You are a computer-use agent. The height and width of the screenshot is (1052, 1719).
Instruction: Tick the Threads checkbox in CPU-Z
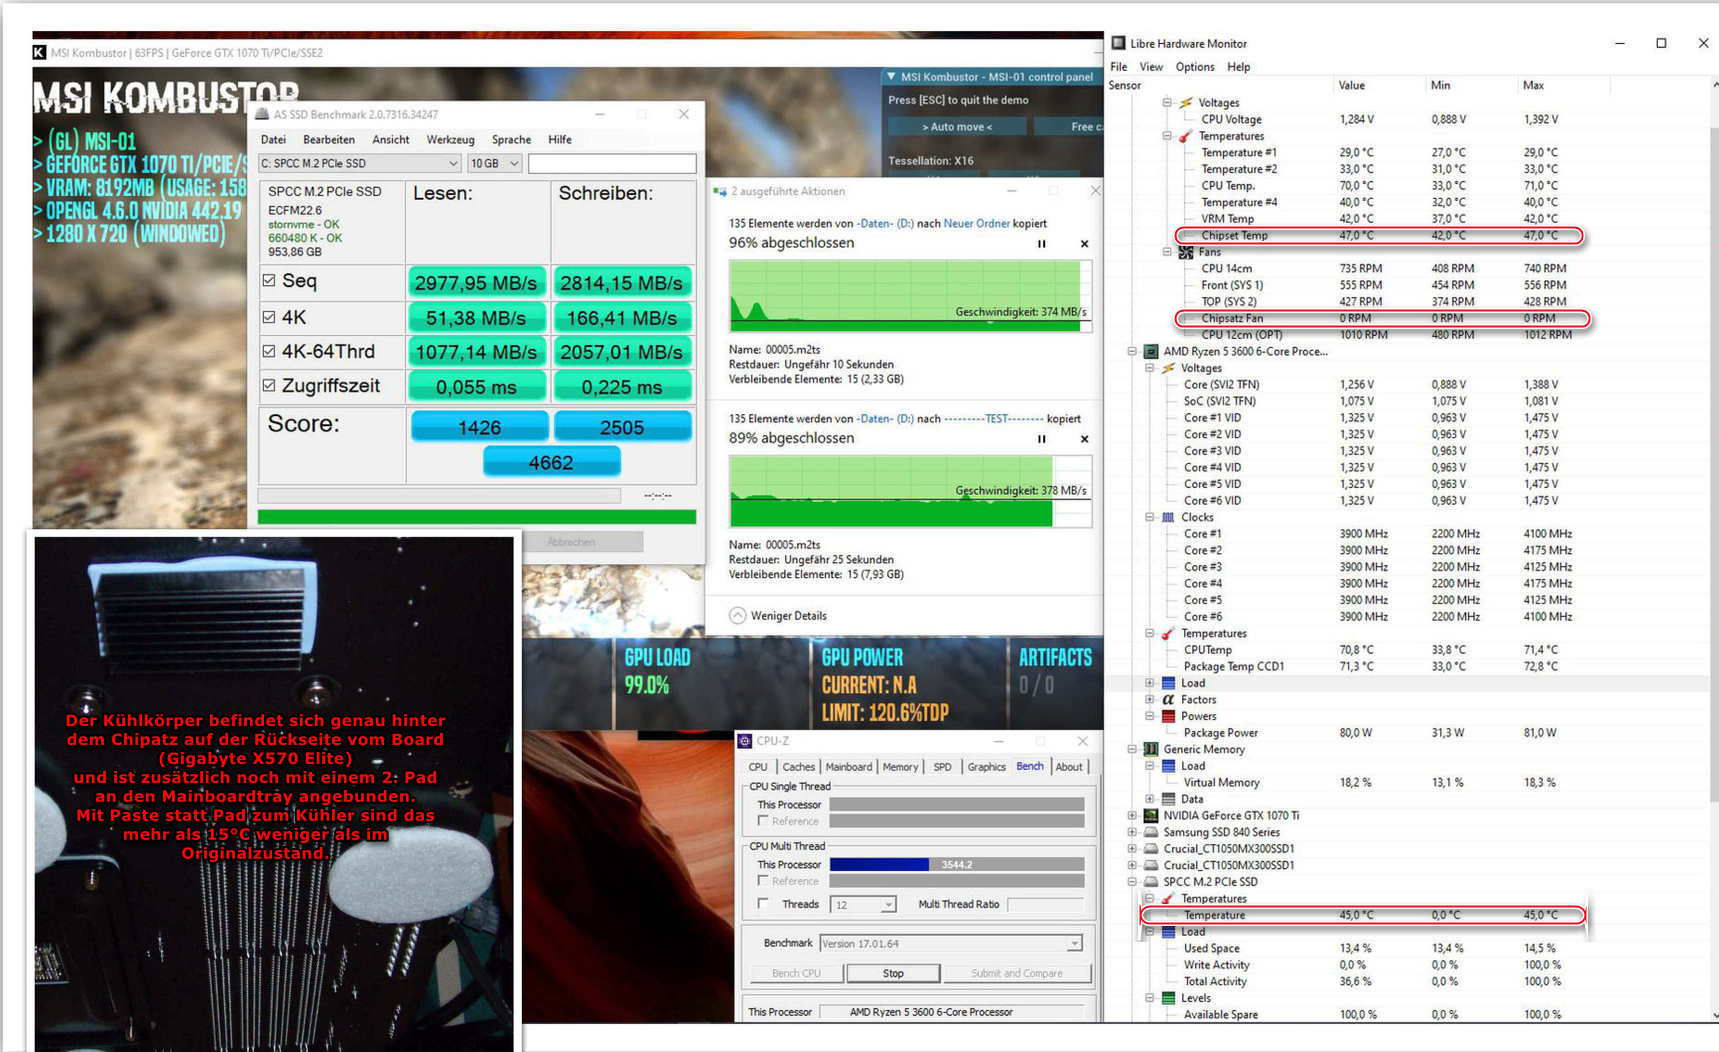(763, 904)
